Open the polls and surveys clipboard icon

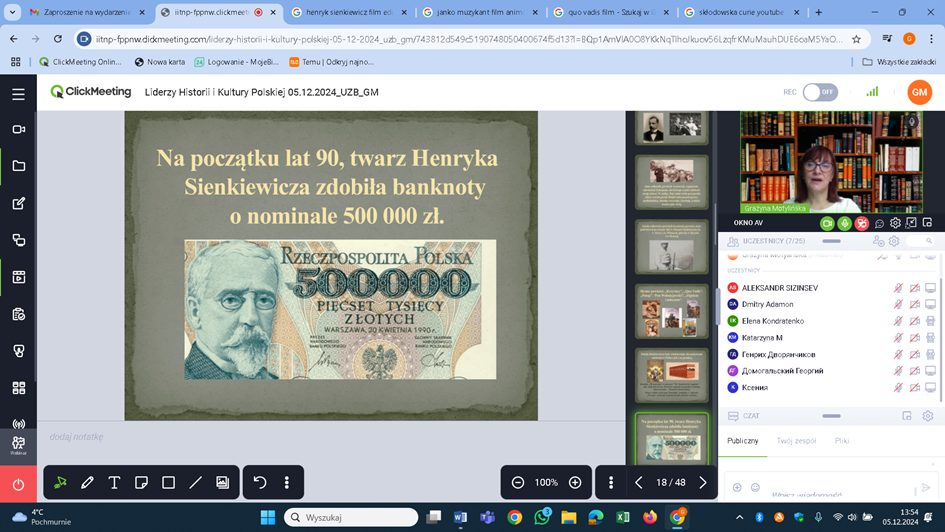[18, 314]
